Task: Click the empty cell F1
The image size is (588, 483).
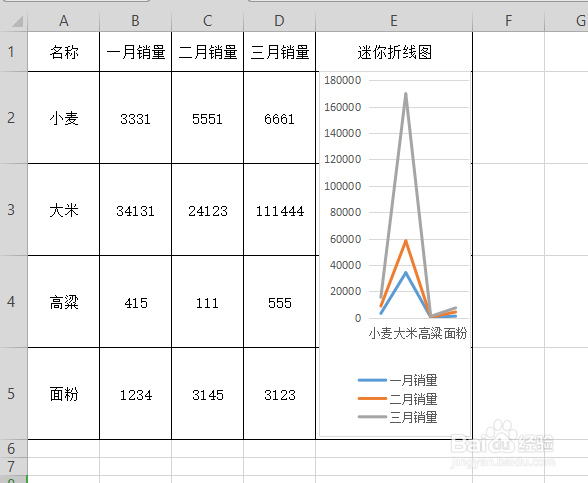Action: (x=508, y=52)
